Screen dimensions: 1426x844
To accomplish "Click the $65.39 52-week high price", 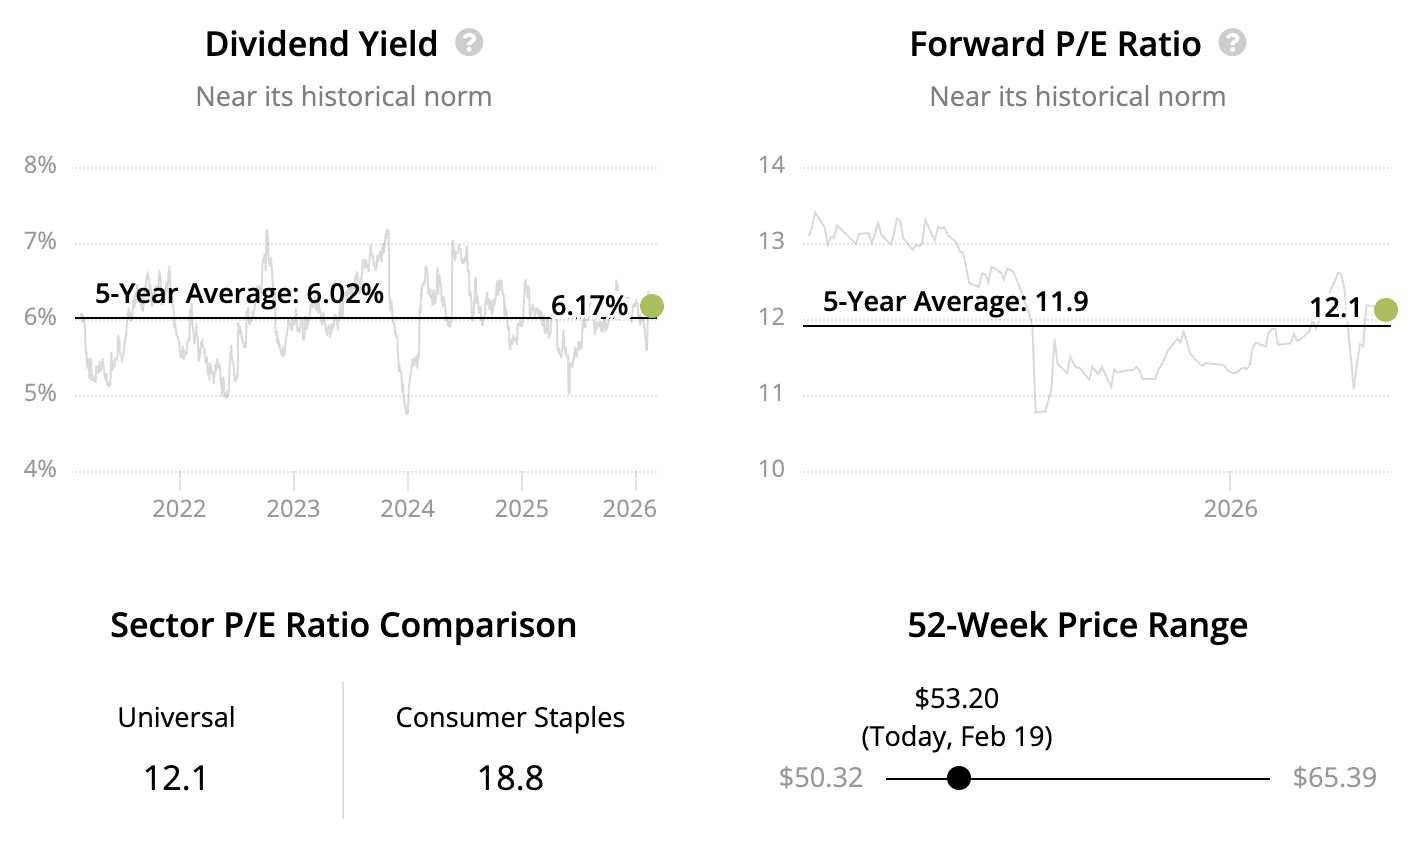I will click(1334, 777).
